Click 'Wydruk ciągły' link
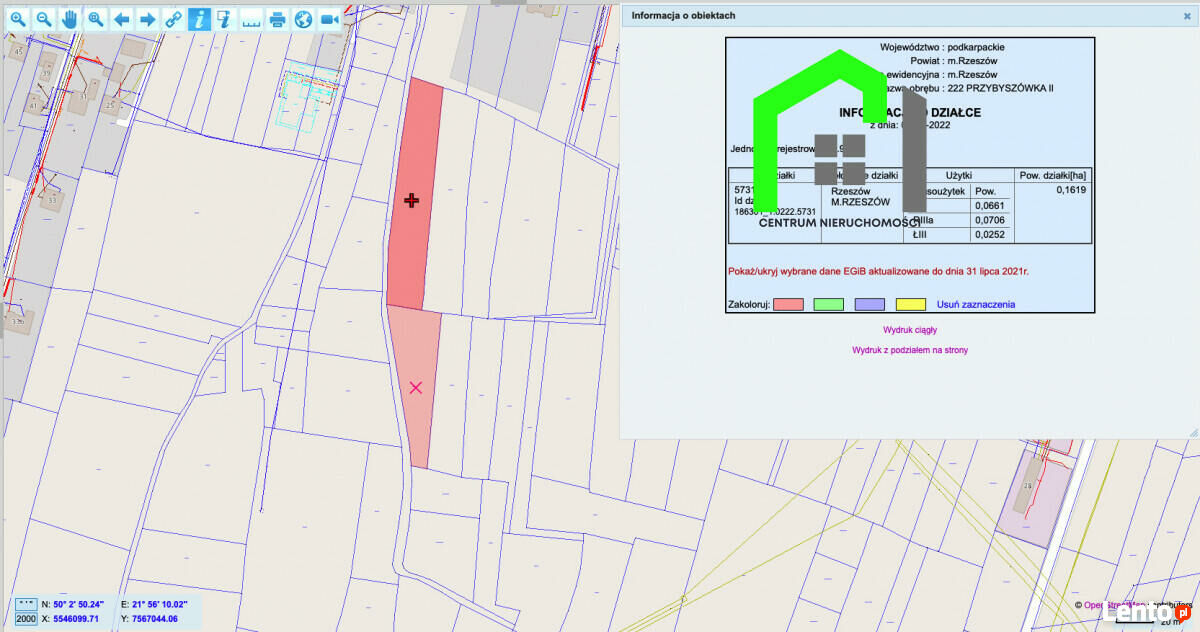This screenshot has height=632, width=1200. pyautogui.click(x=910, y=329)
